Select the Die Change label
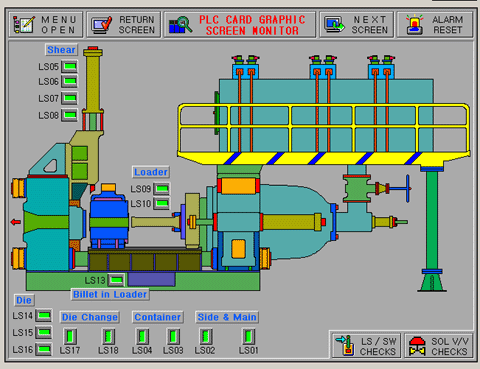 90,317
